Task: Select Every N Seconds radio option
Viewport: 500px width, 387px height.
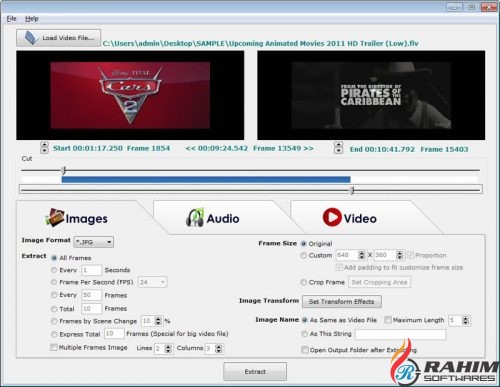Action: [54, 270]
